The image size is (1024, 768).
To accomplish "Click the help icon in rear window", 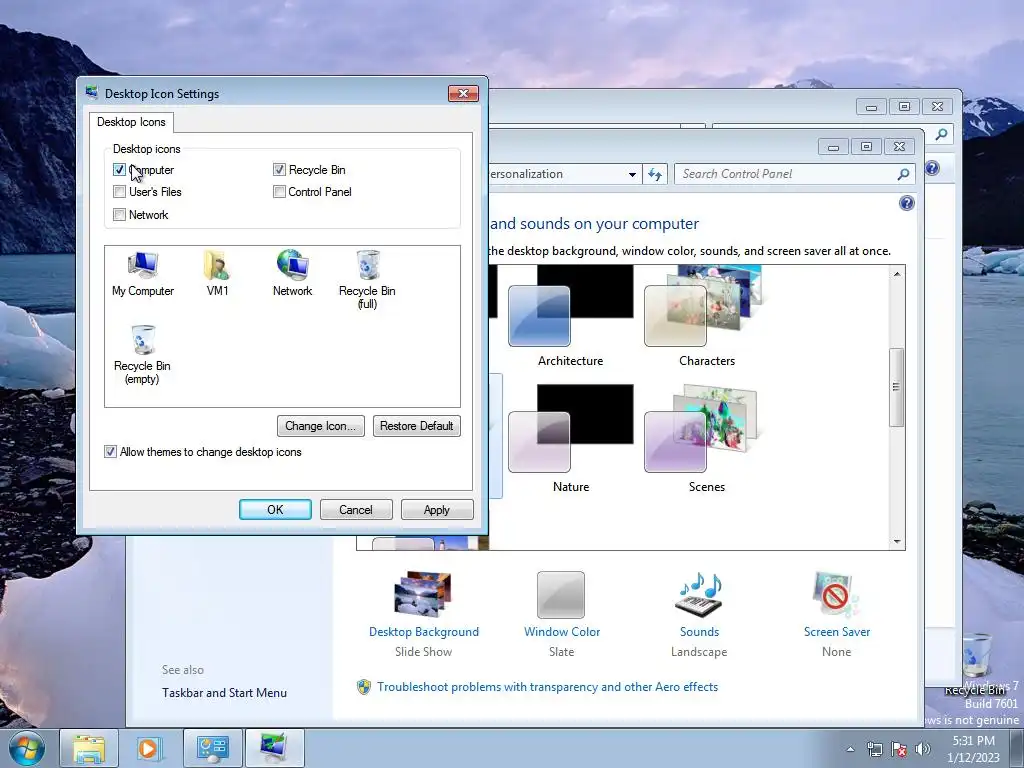I will pos(933,168).
